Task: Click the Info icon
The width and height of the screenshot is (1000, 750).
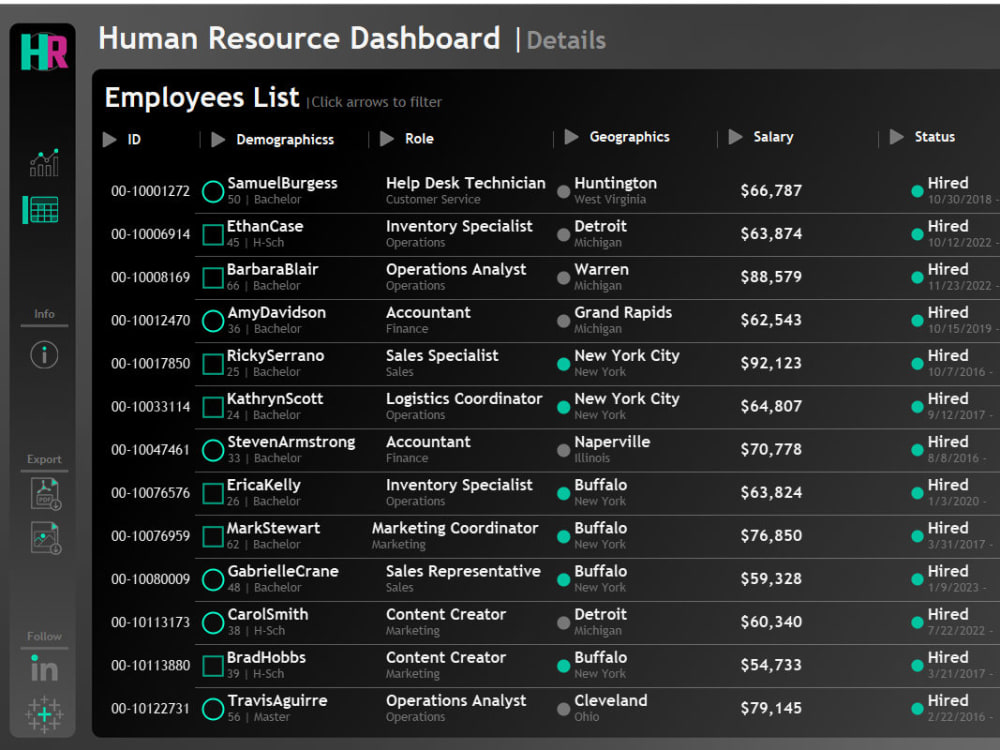Action: coord(43,355)
